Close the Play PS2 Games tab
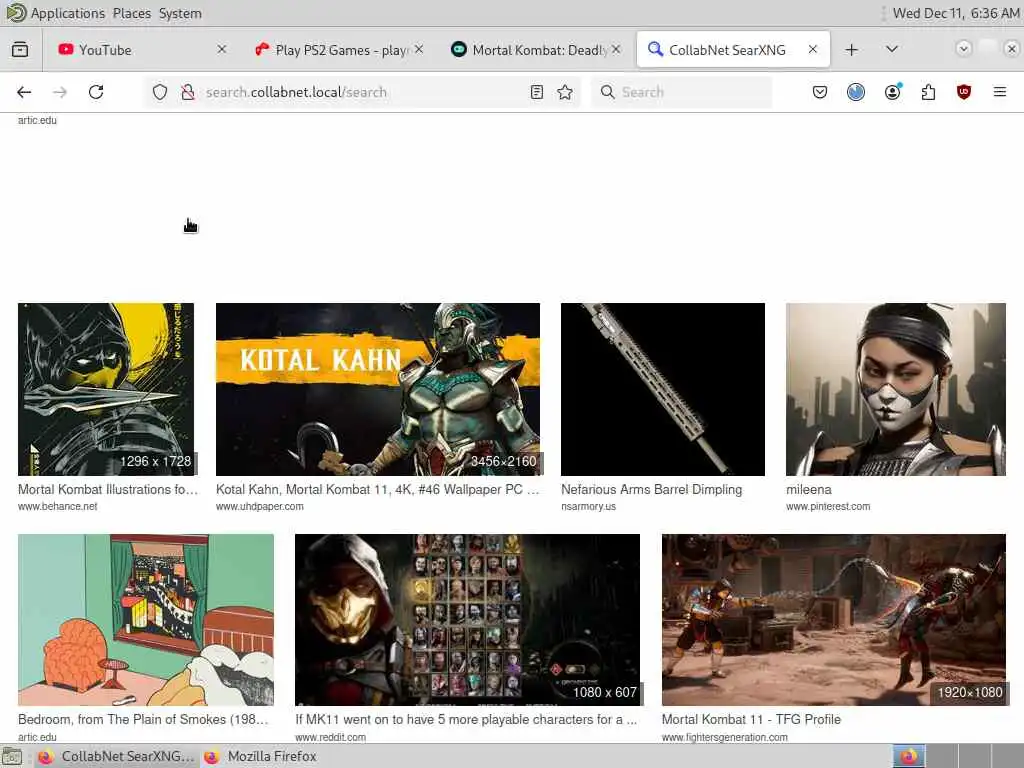This screenshot has height=768, width=1024. [x=419, y=49]
